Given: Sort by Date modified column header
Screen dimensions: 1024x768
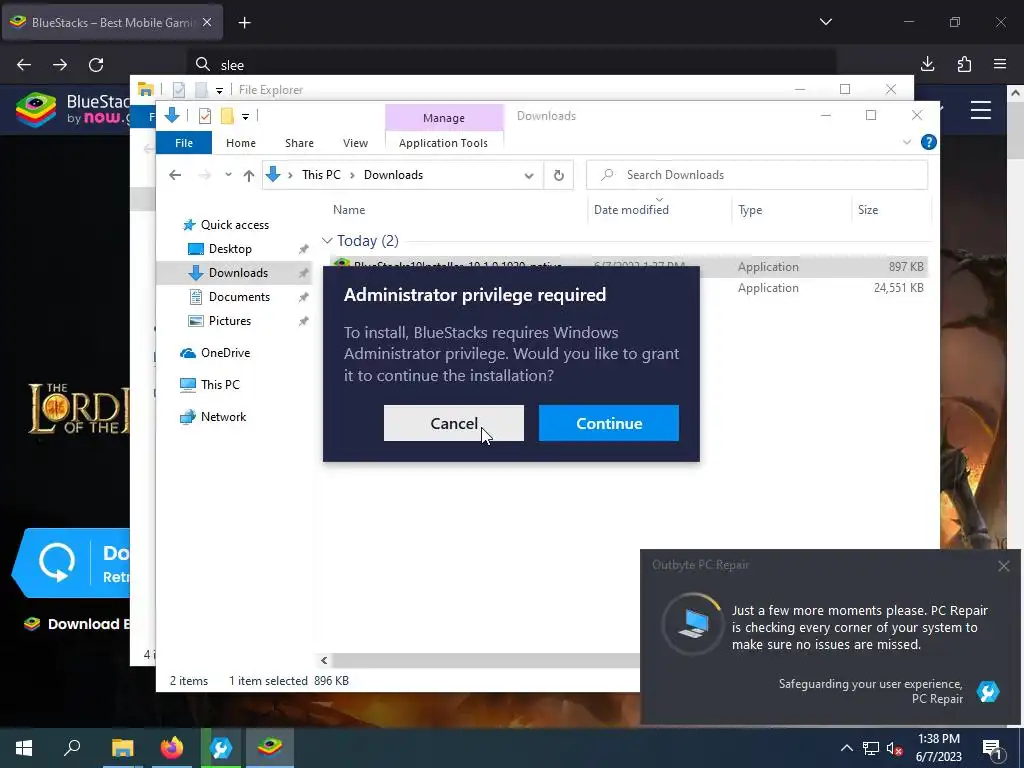Looking at the screenshot, I should (x=631, y=210).
